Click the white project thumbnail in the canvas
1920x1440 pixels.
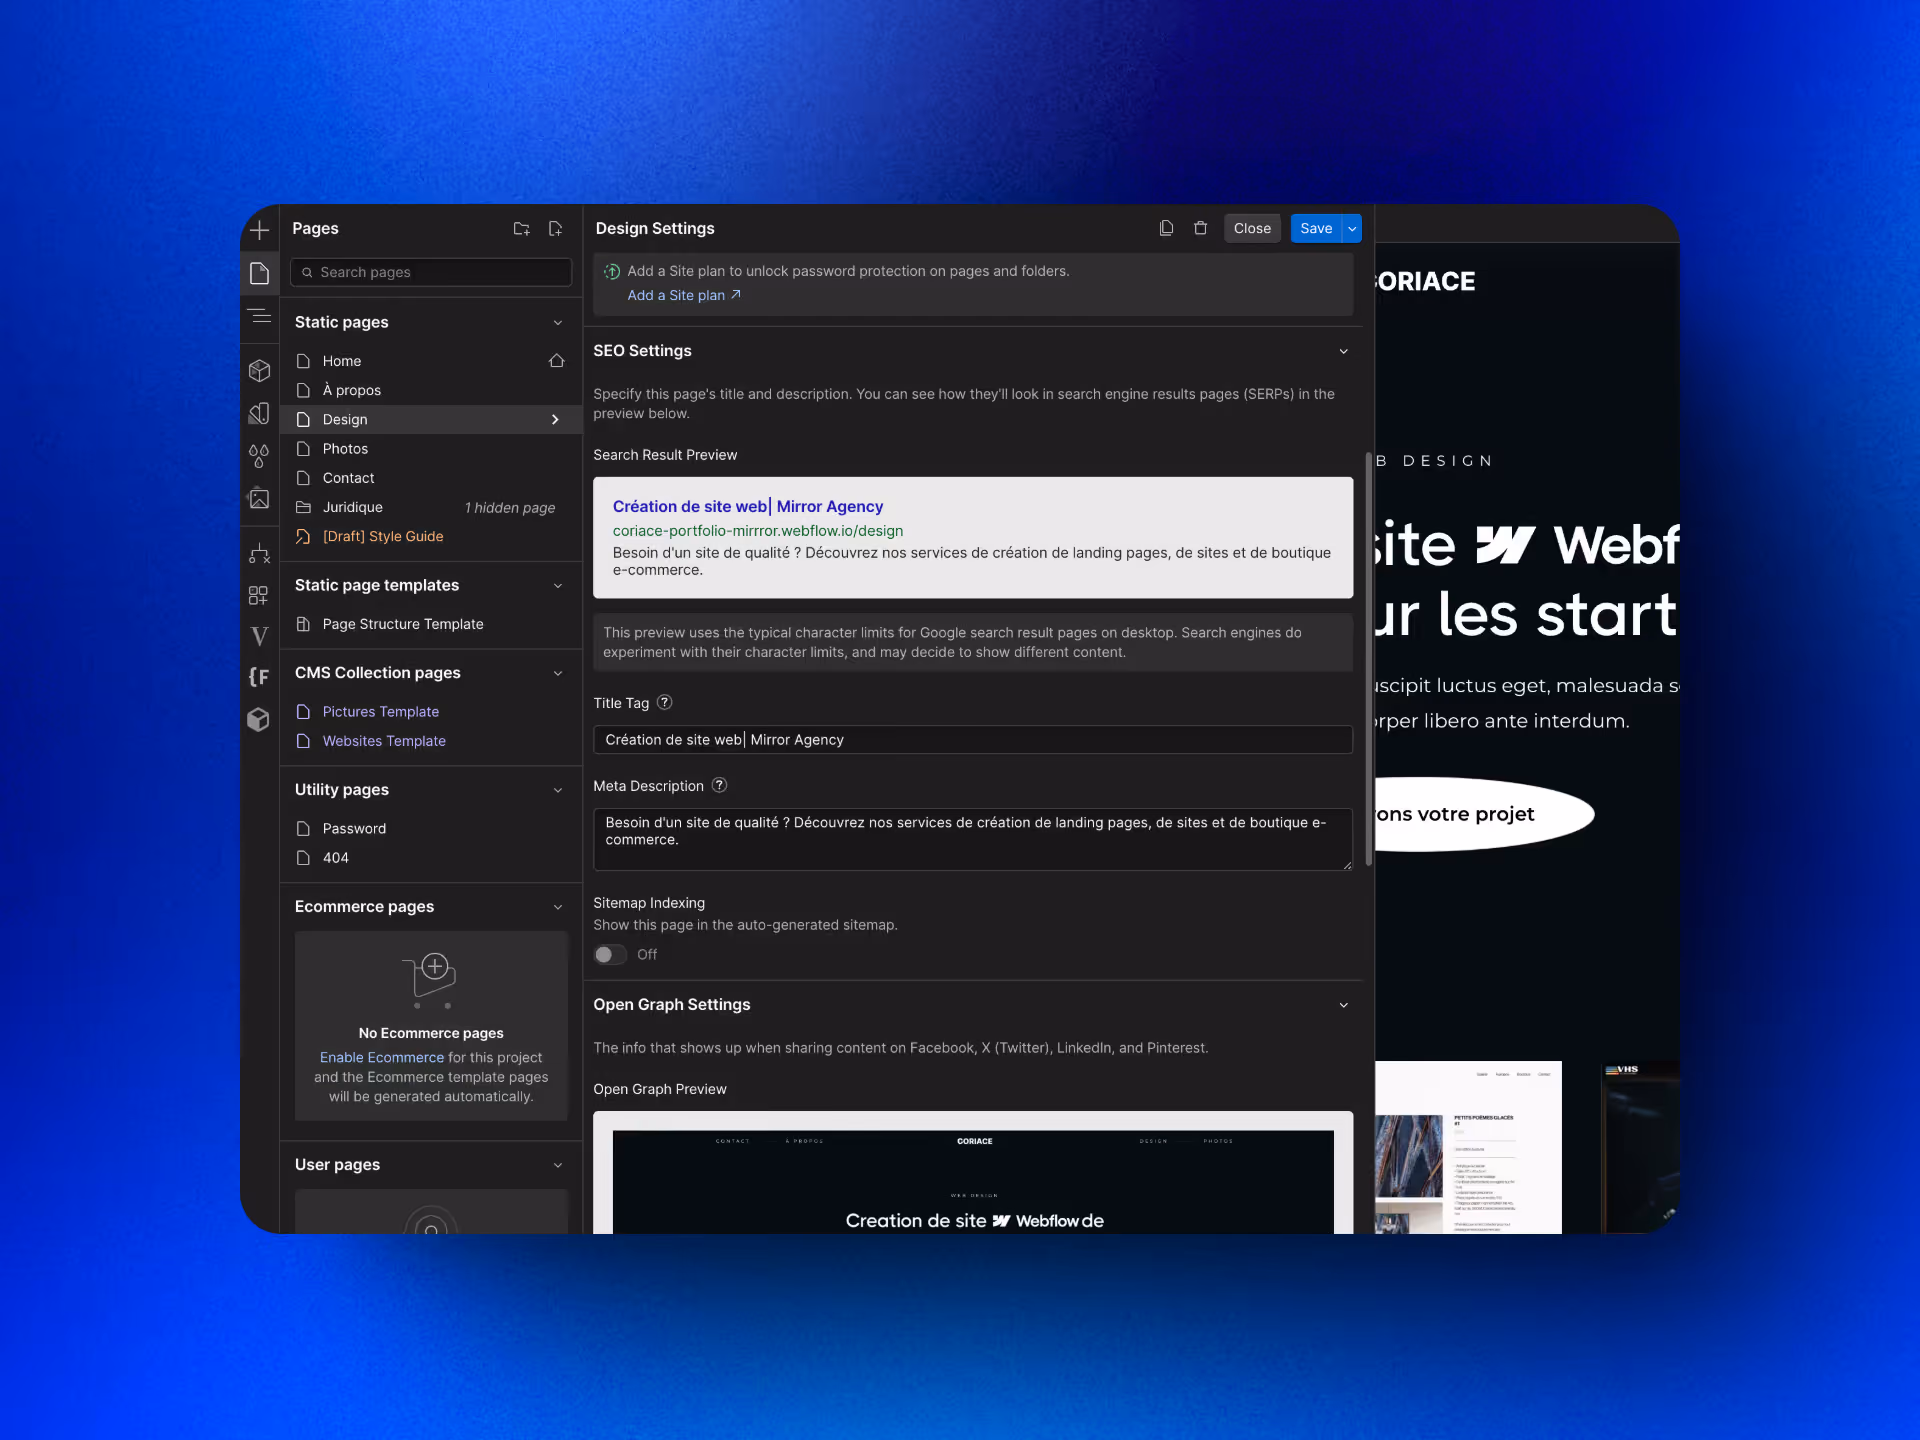point(1468,1147)
